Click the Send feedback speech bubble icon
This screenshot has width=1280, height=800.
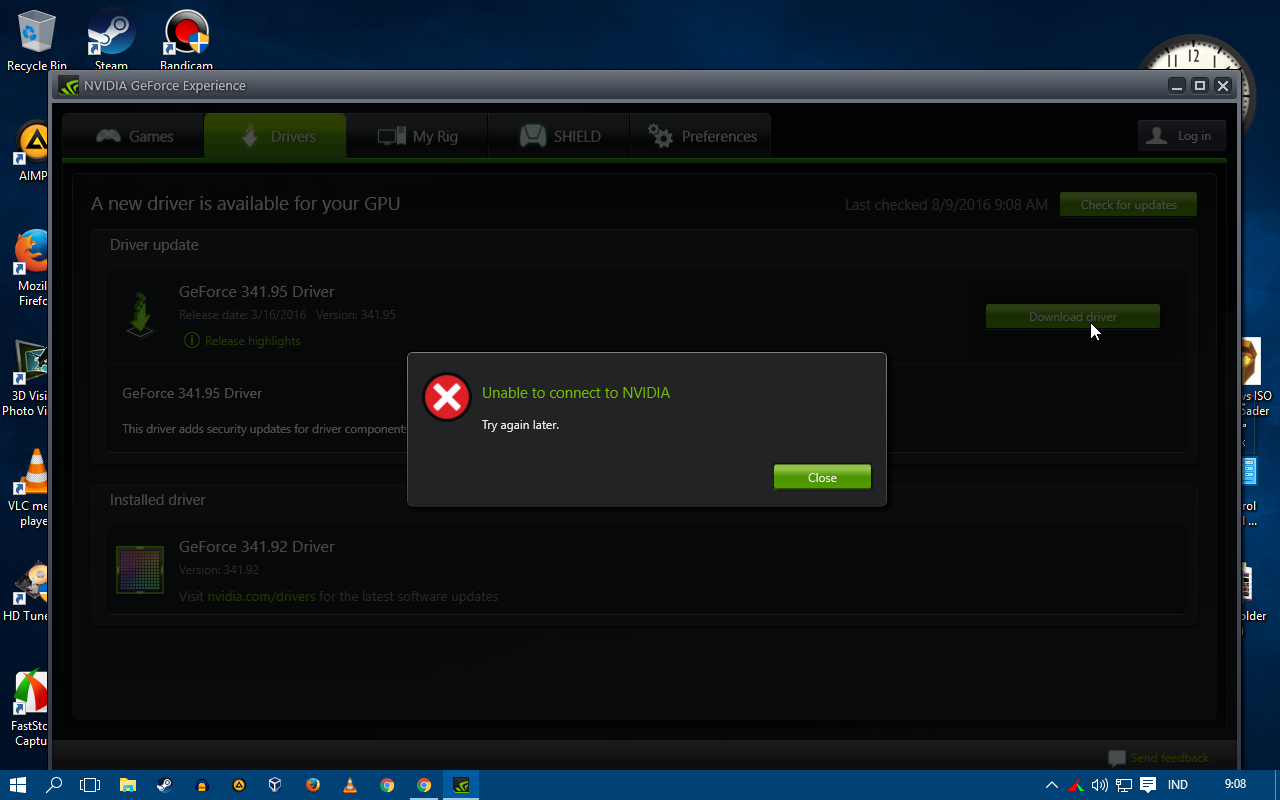[x=1117, y=759]
